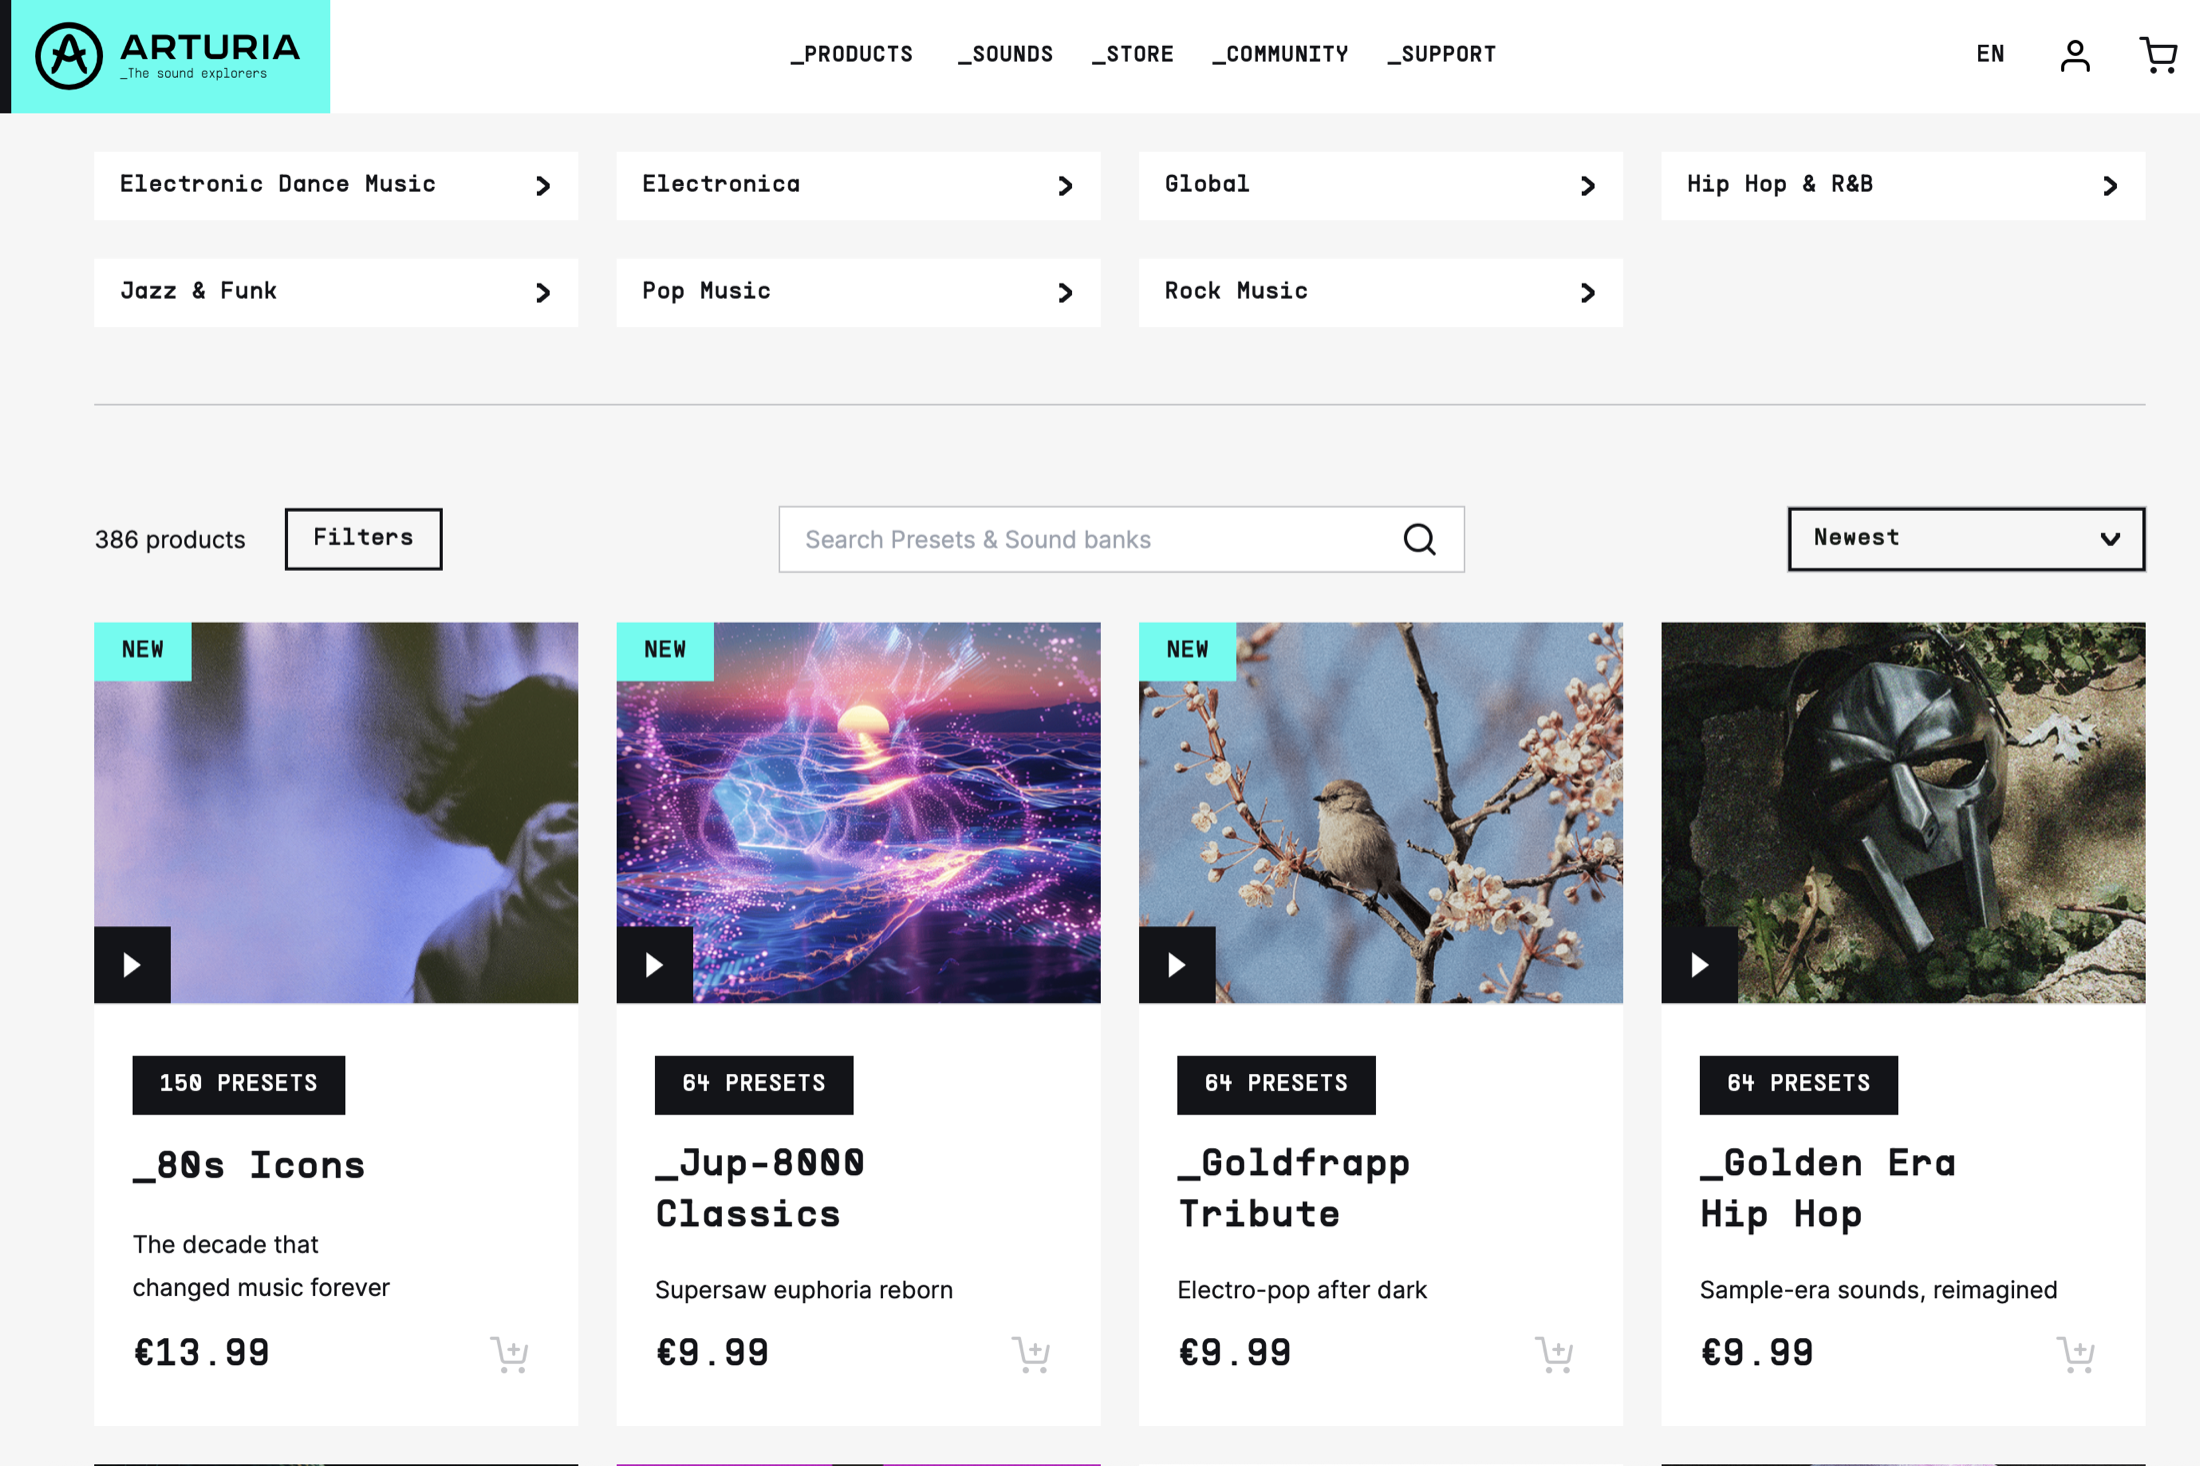This screenshot has height=1466, width=2200.
Task: Expand the Rock Music genre
Action: [x=1380, y=292]
